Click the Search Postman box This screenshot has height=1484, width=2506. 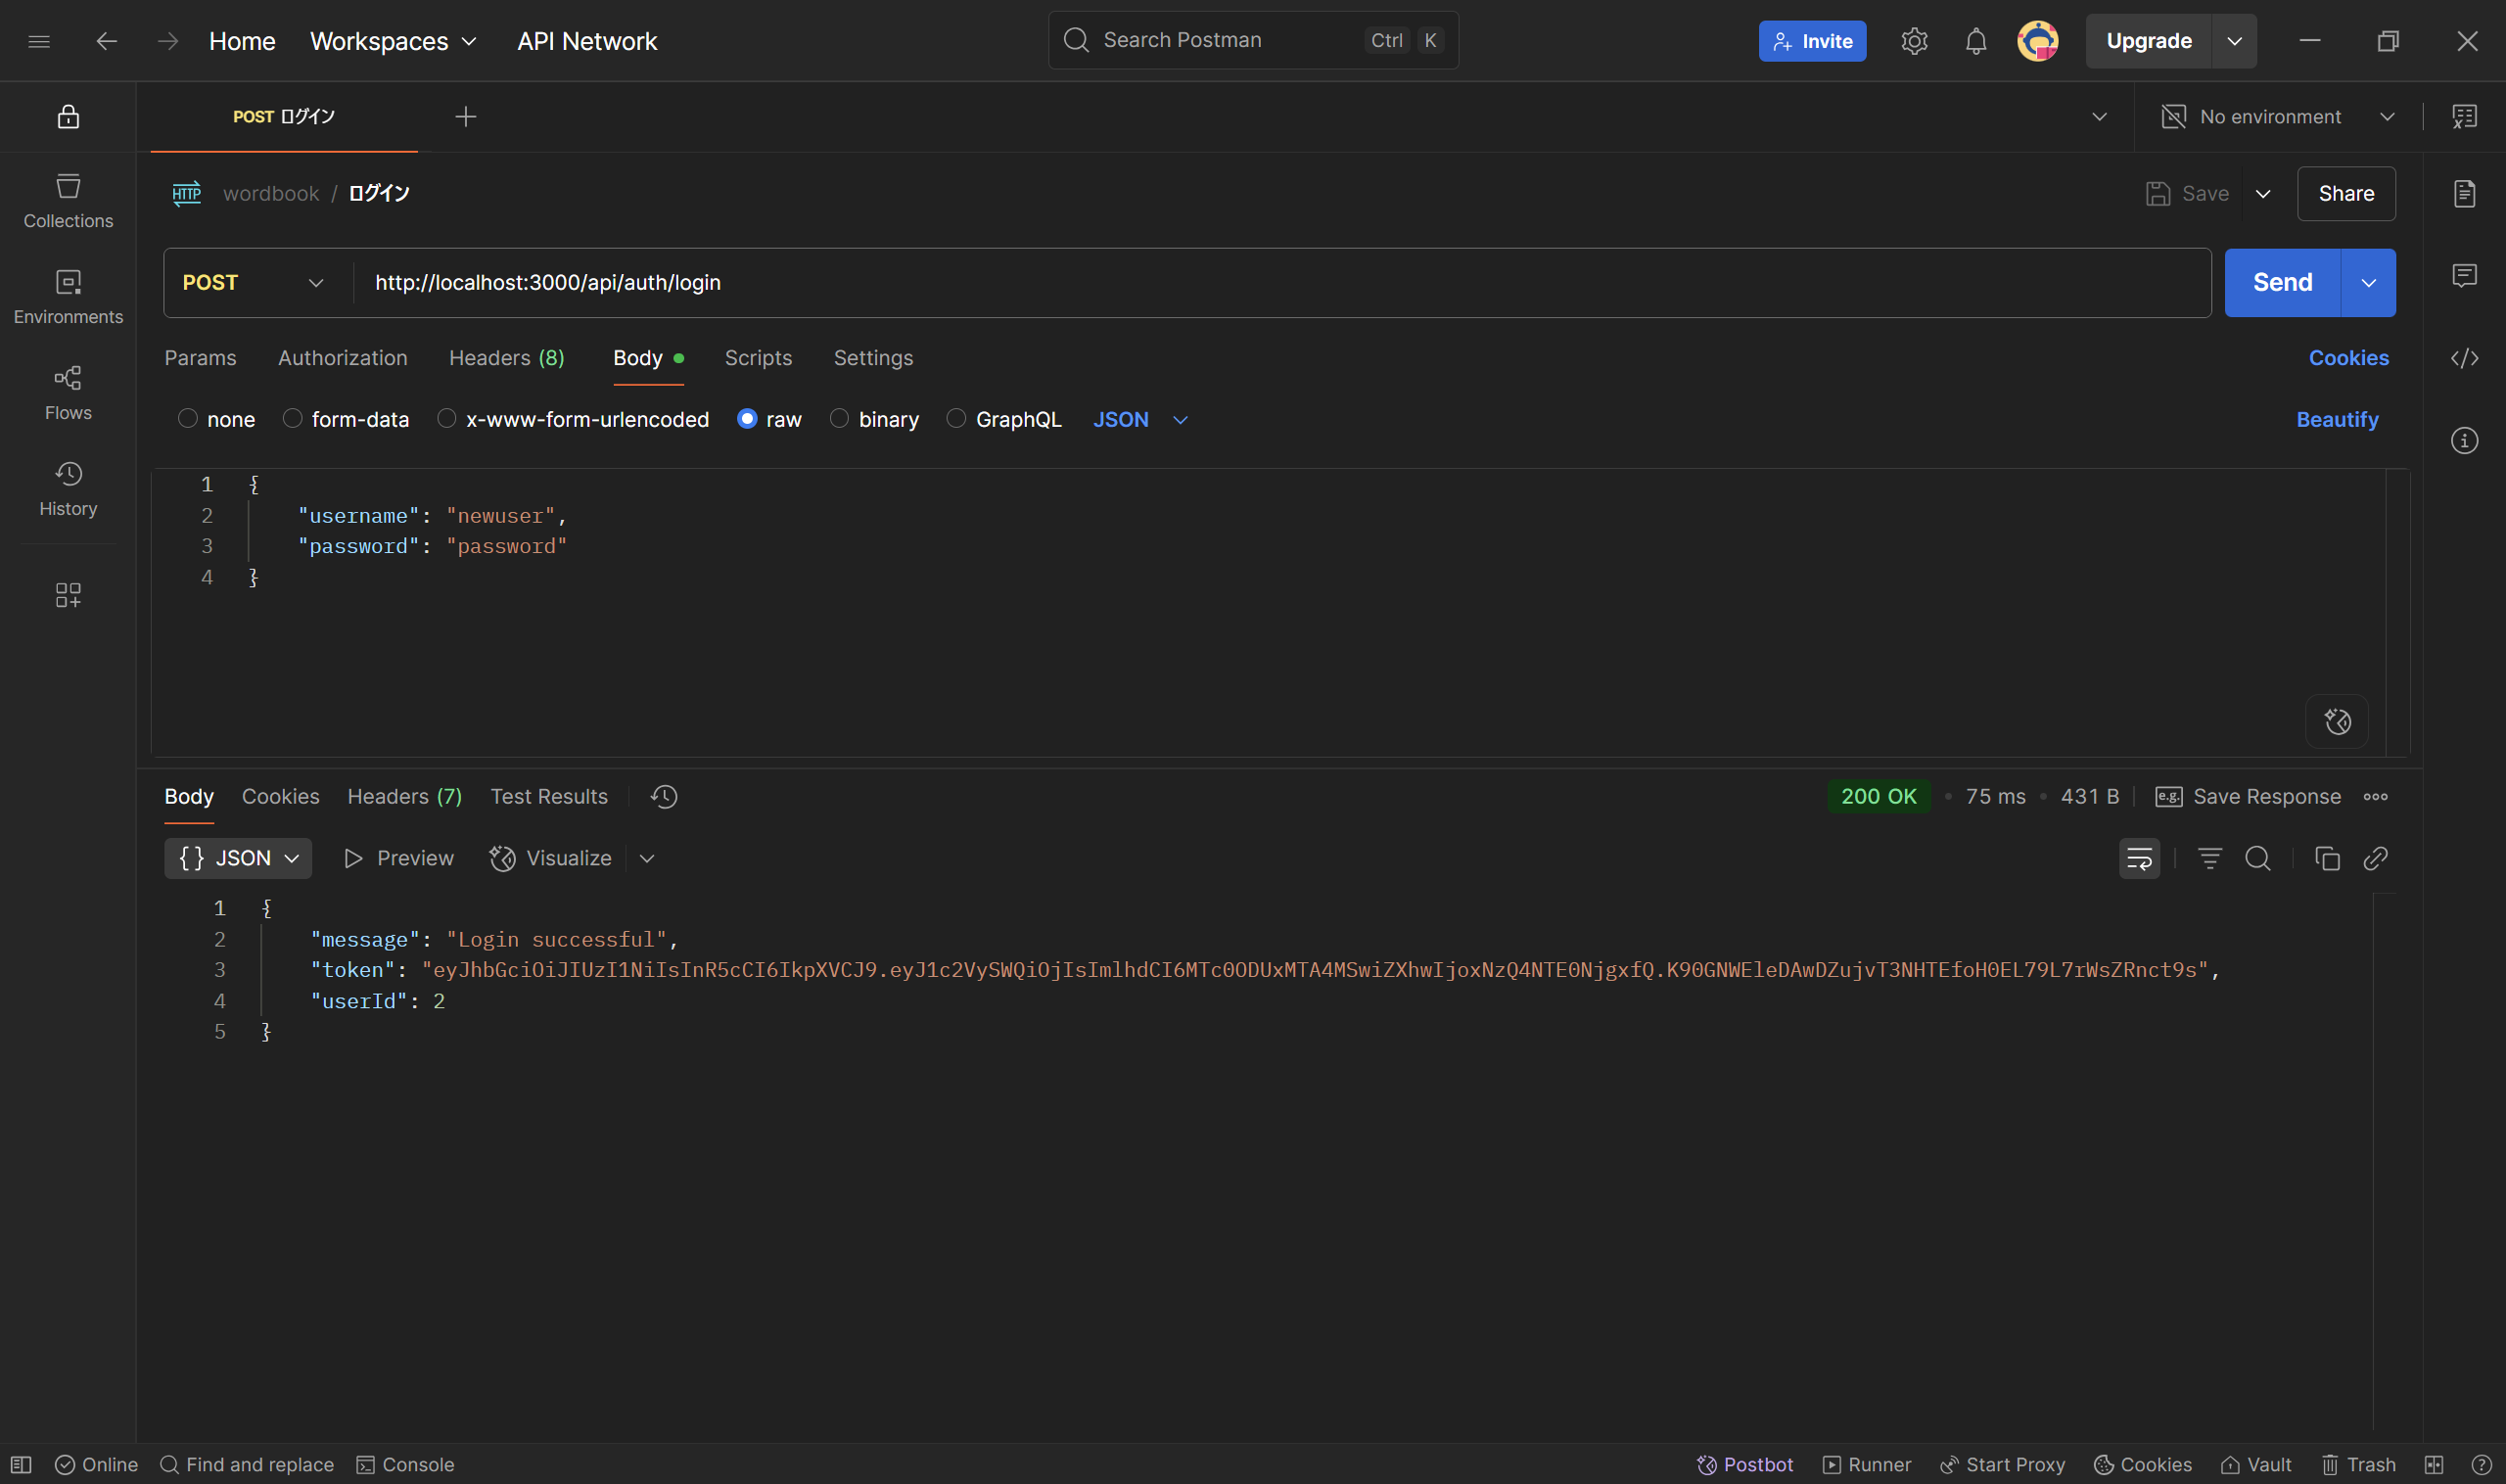point(1253,41)
